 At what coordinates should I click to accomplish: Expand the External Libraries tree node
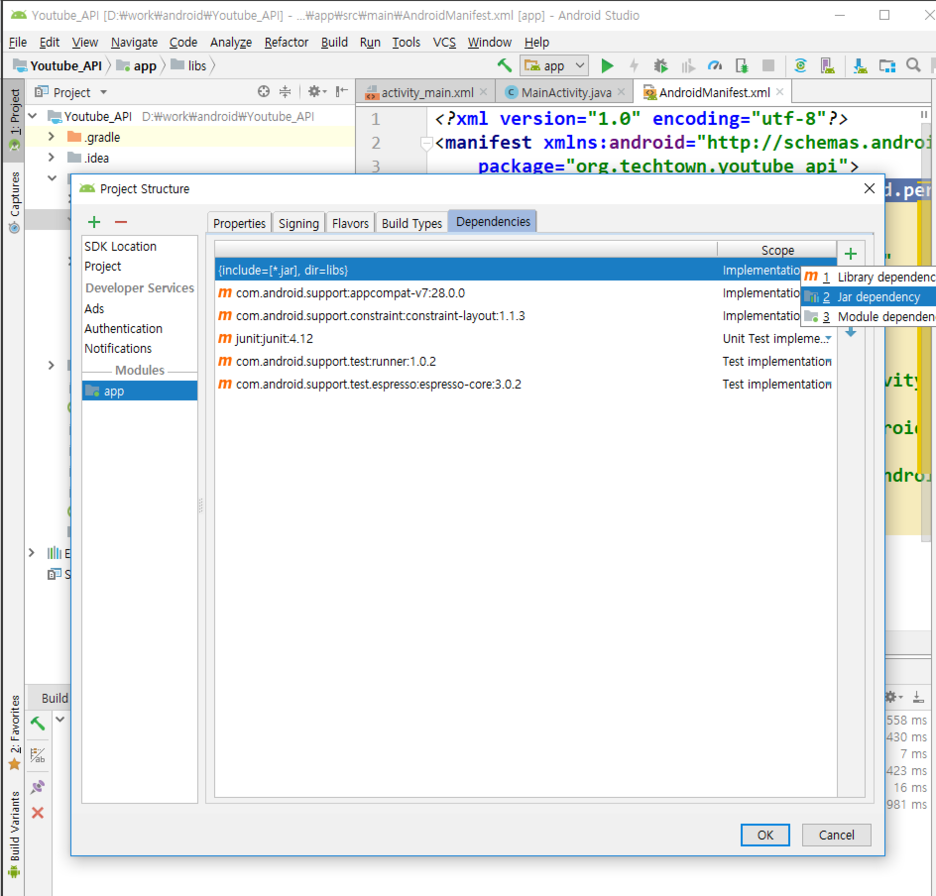(32, 553)
